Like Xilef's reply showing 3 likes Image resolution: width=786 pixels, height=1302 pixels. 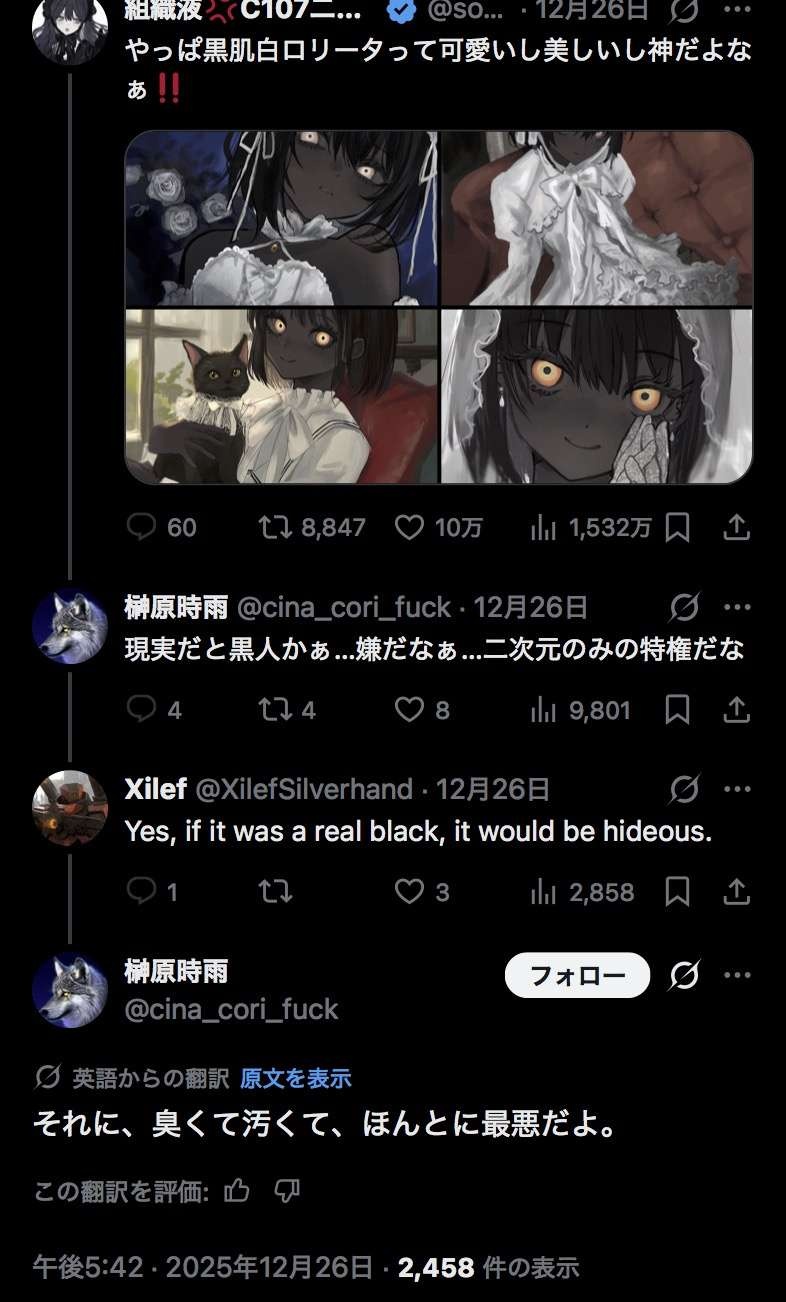click(x=422, y=891)
